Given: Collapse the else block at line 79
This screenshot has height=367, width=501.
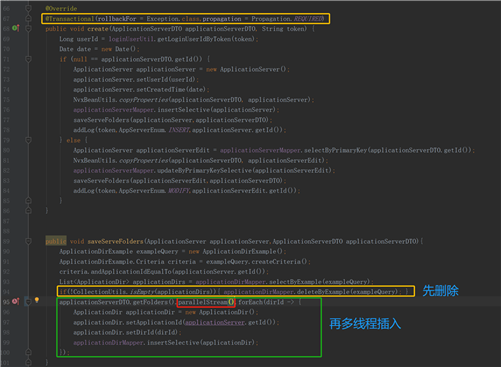Looking at the screenshot, I should tap(28, 140).
